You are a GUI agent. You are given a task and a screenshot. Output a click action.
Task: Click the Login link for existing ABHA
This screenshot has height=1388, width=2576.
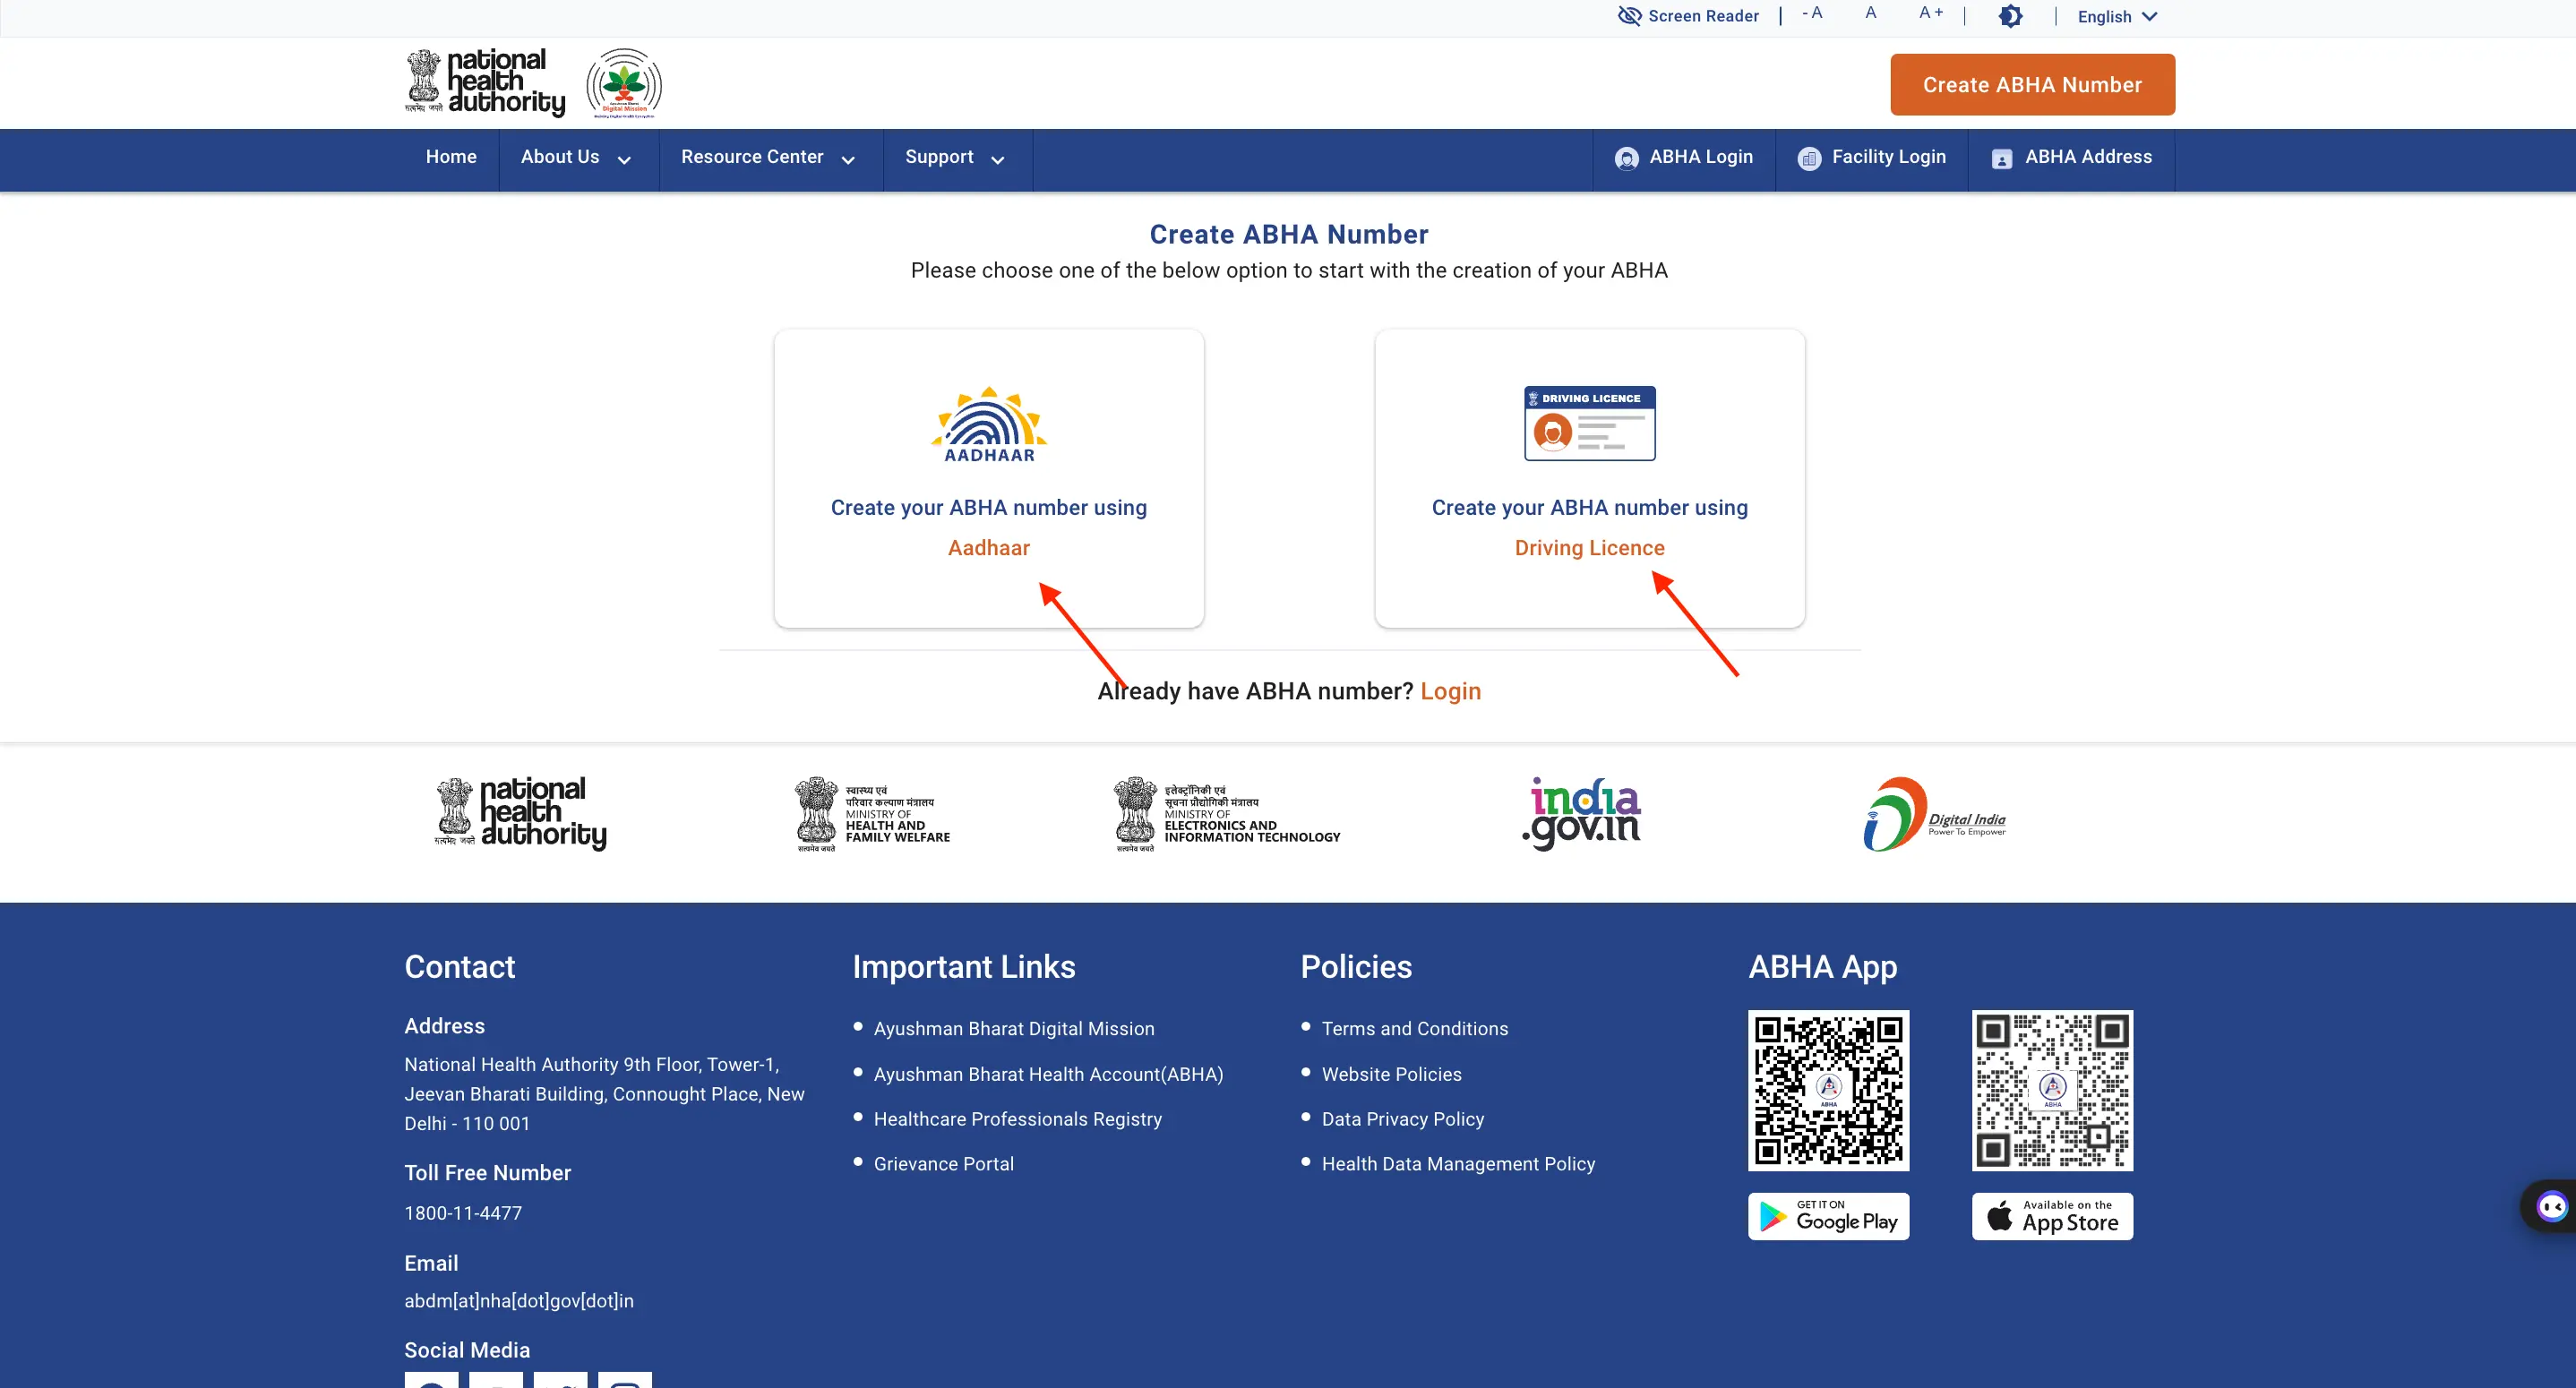coord(1449,690)
